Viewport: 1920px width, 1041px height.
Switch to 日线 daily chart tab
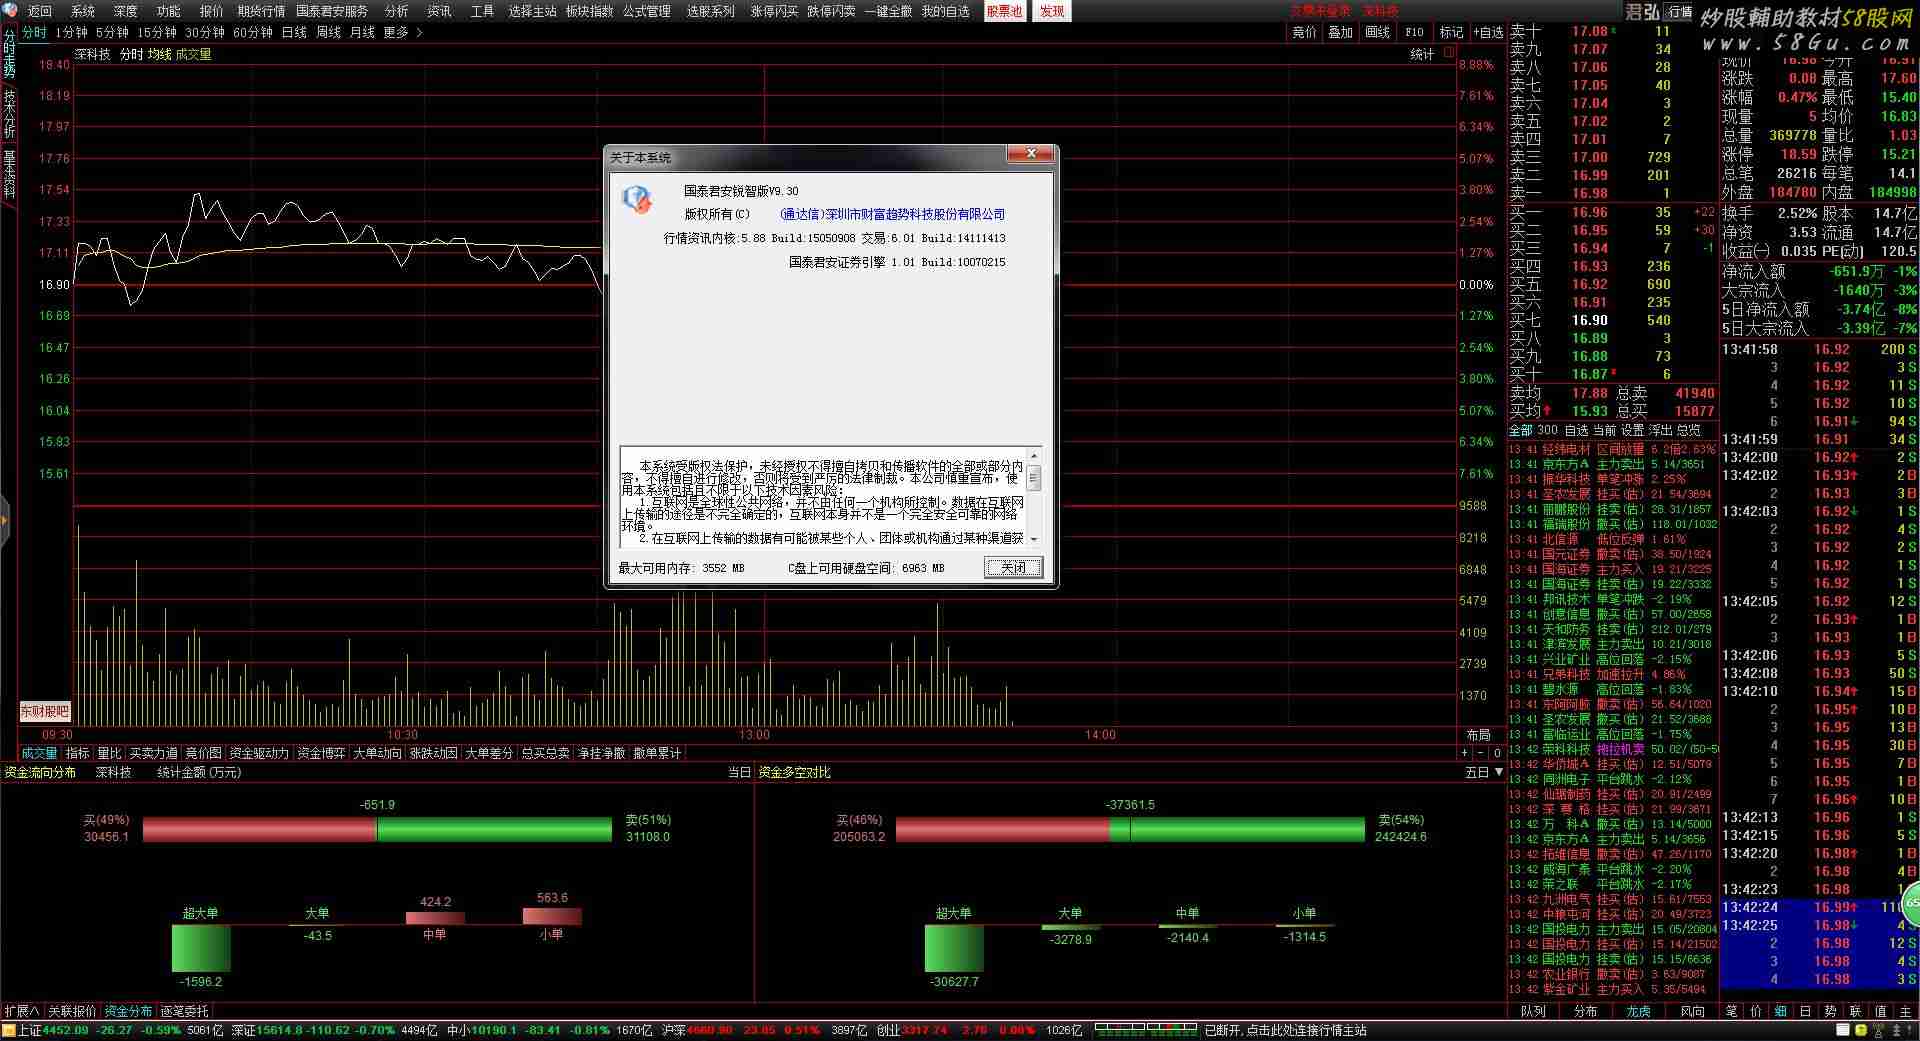(x=294, y=33)
